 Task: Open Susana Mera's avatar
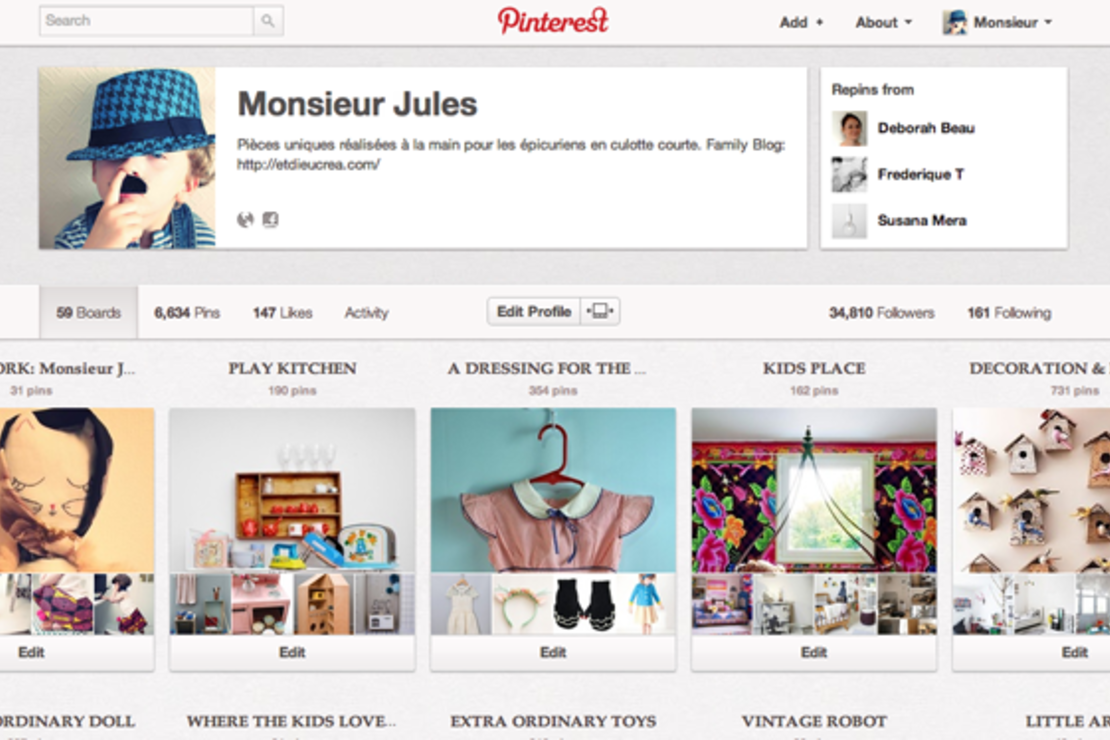click(849, 221)
